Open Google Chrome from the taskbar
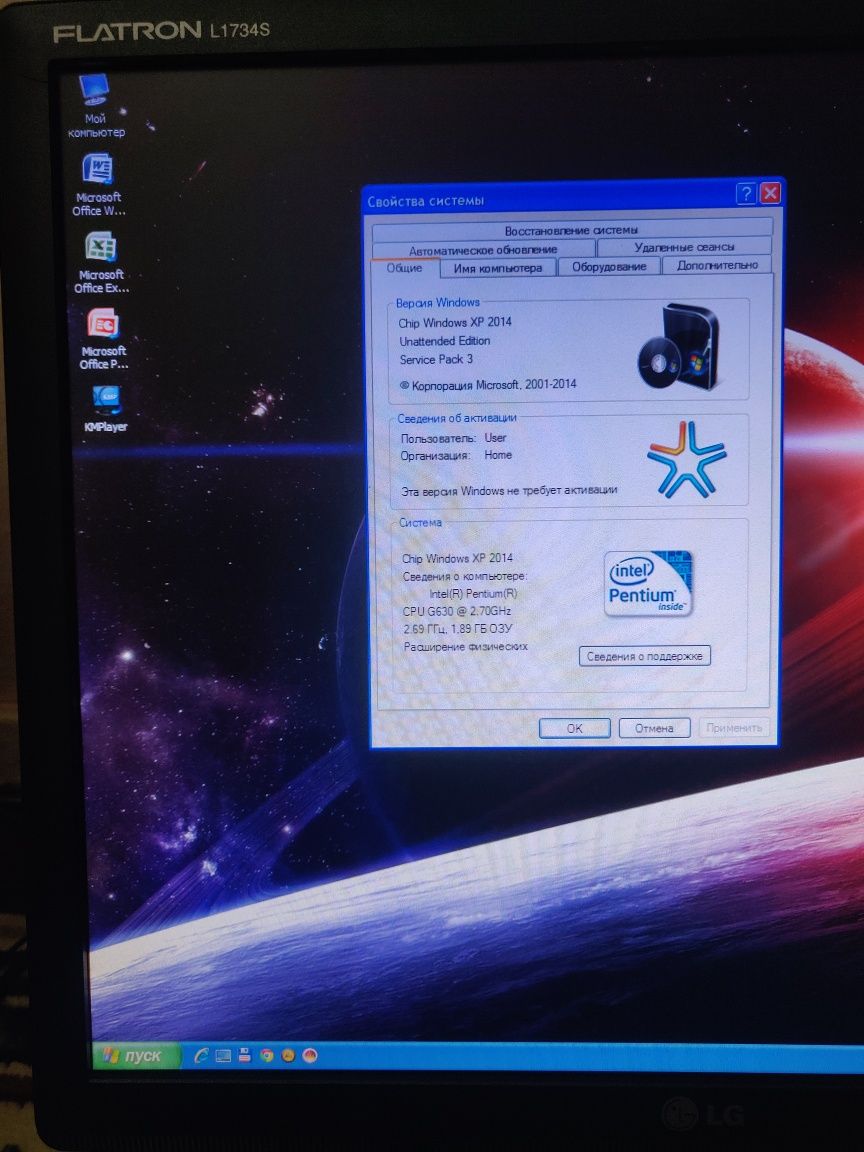Viewport: 864px width, 1152px height. point(267,1056)
